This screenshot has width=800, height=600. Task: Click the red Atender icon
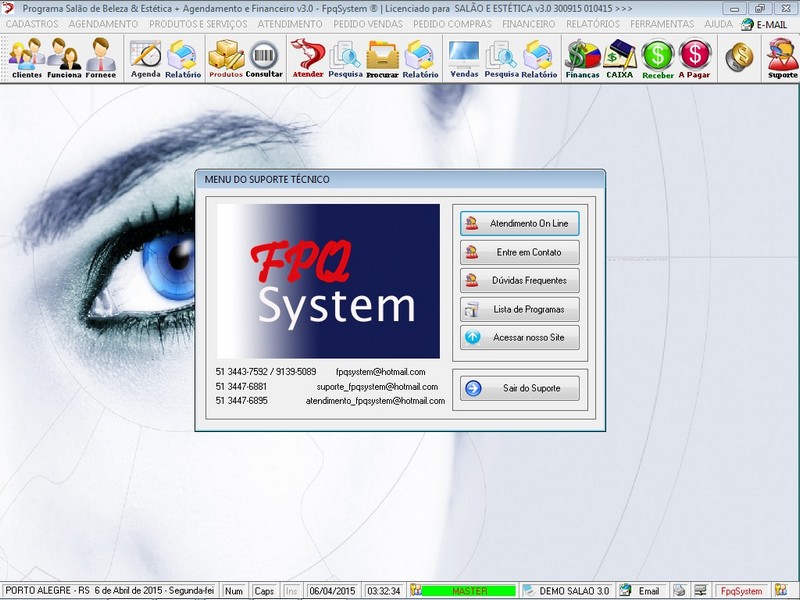[x=308, y=58]
